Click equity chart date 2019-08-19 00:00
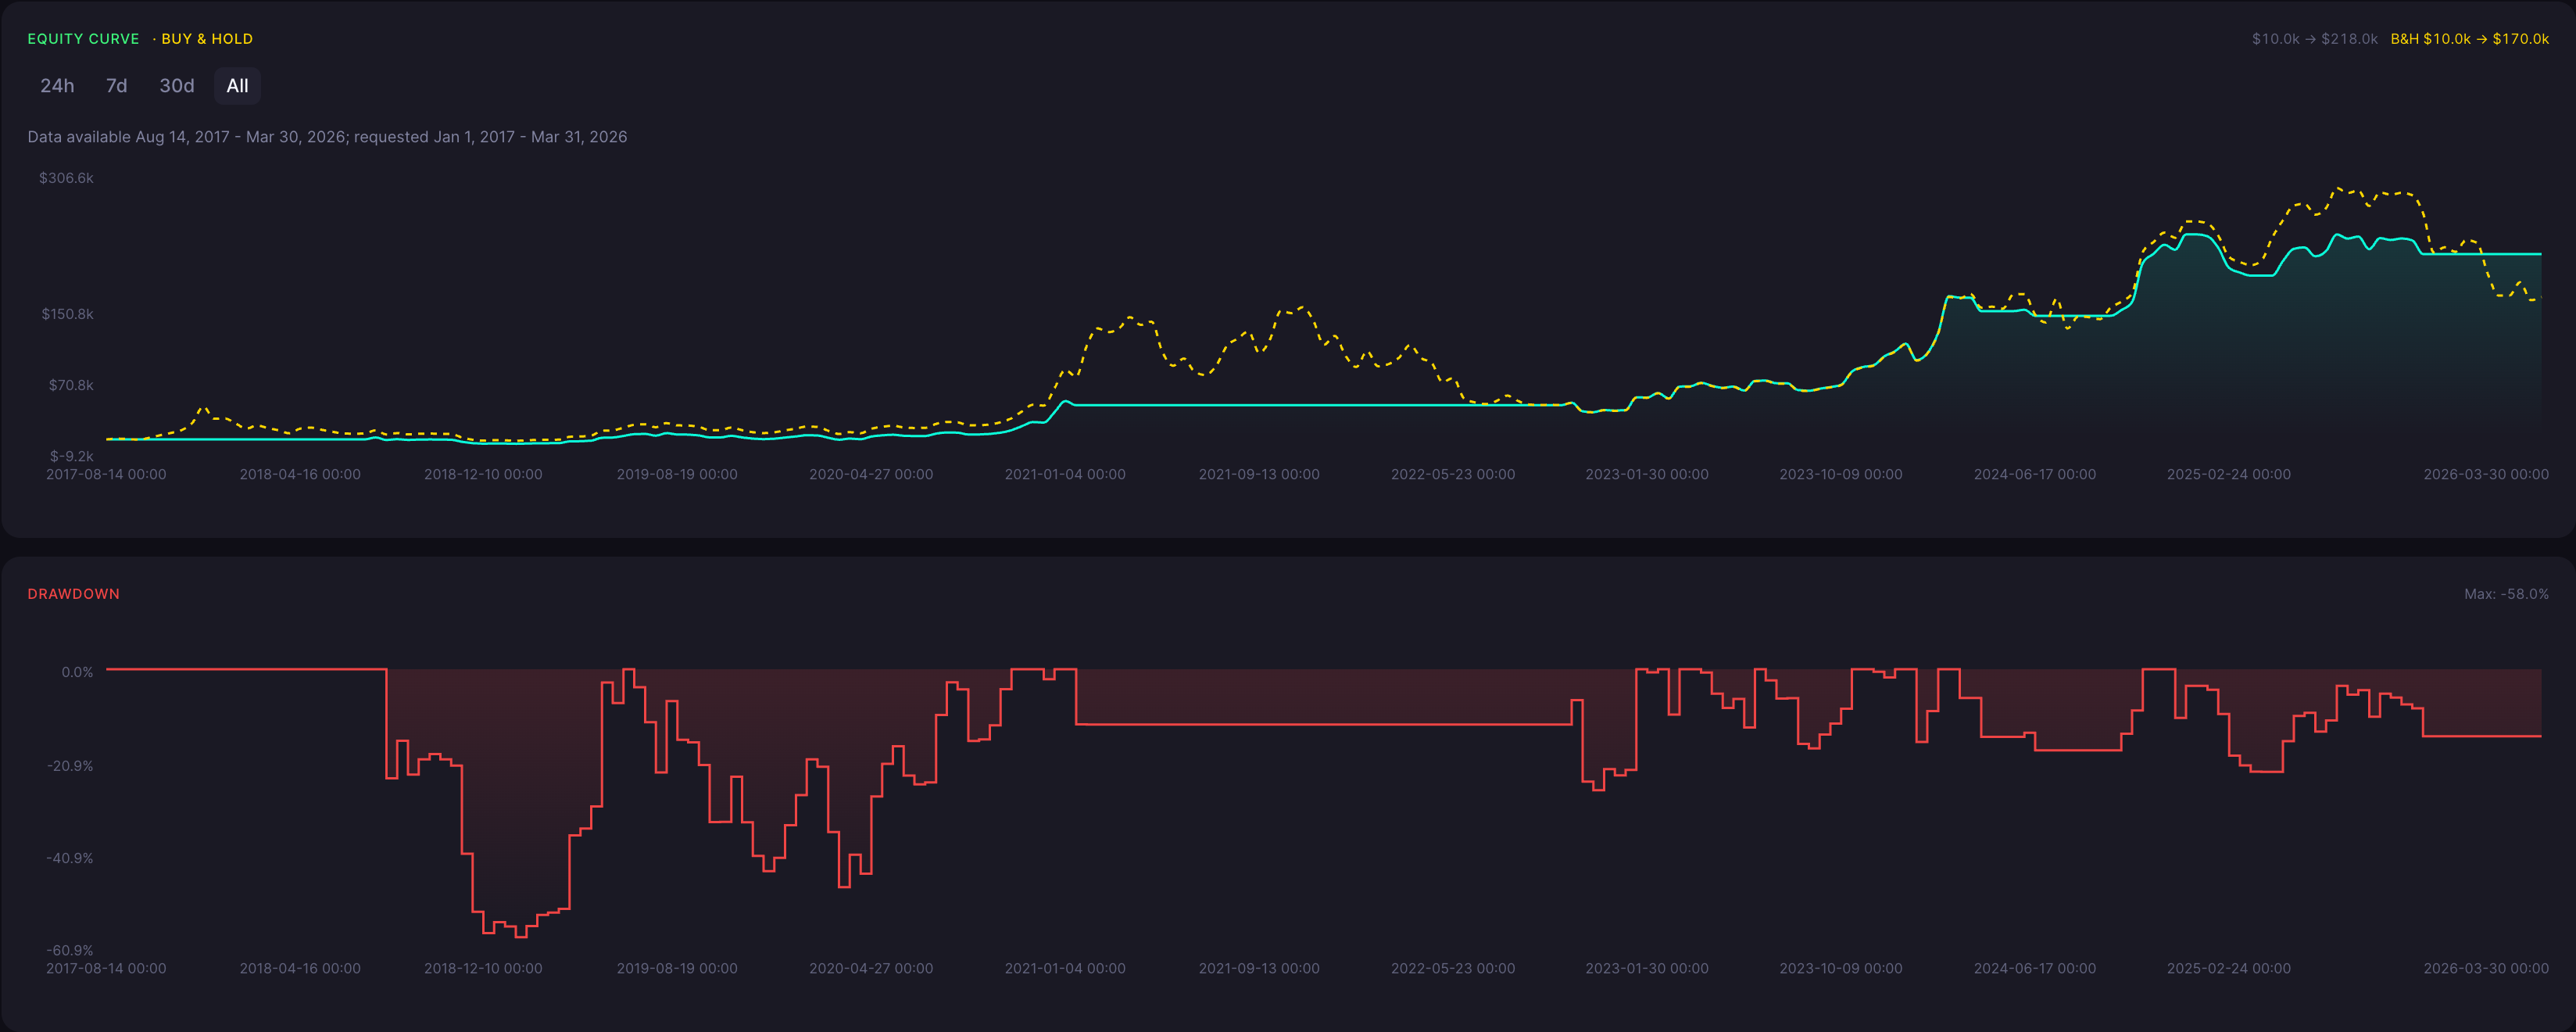The width and height of the screenshot is (2576, 1032). [677, 474]
